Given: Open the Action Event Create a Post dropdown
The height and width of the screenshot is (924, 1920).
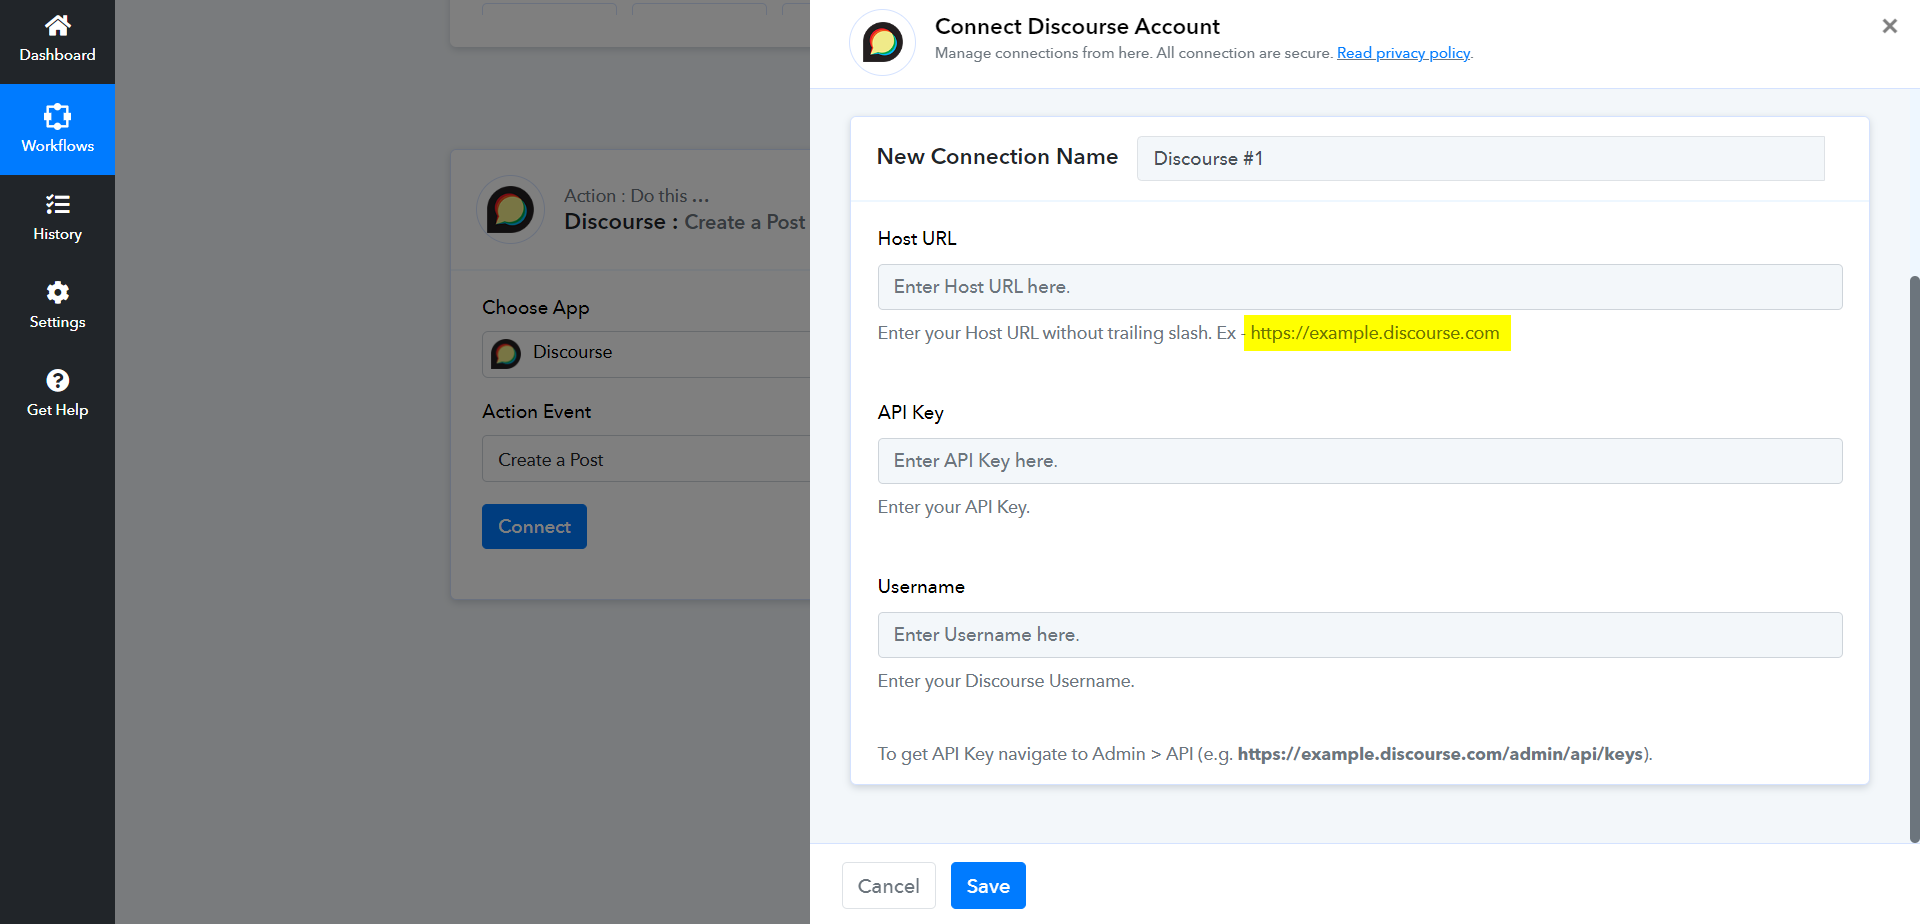Looking at the screenshot, I should click(x=646, y=459).
